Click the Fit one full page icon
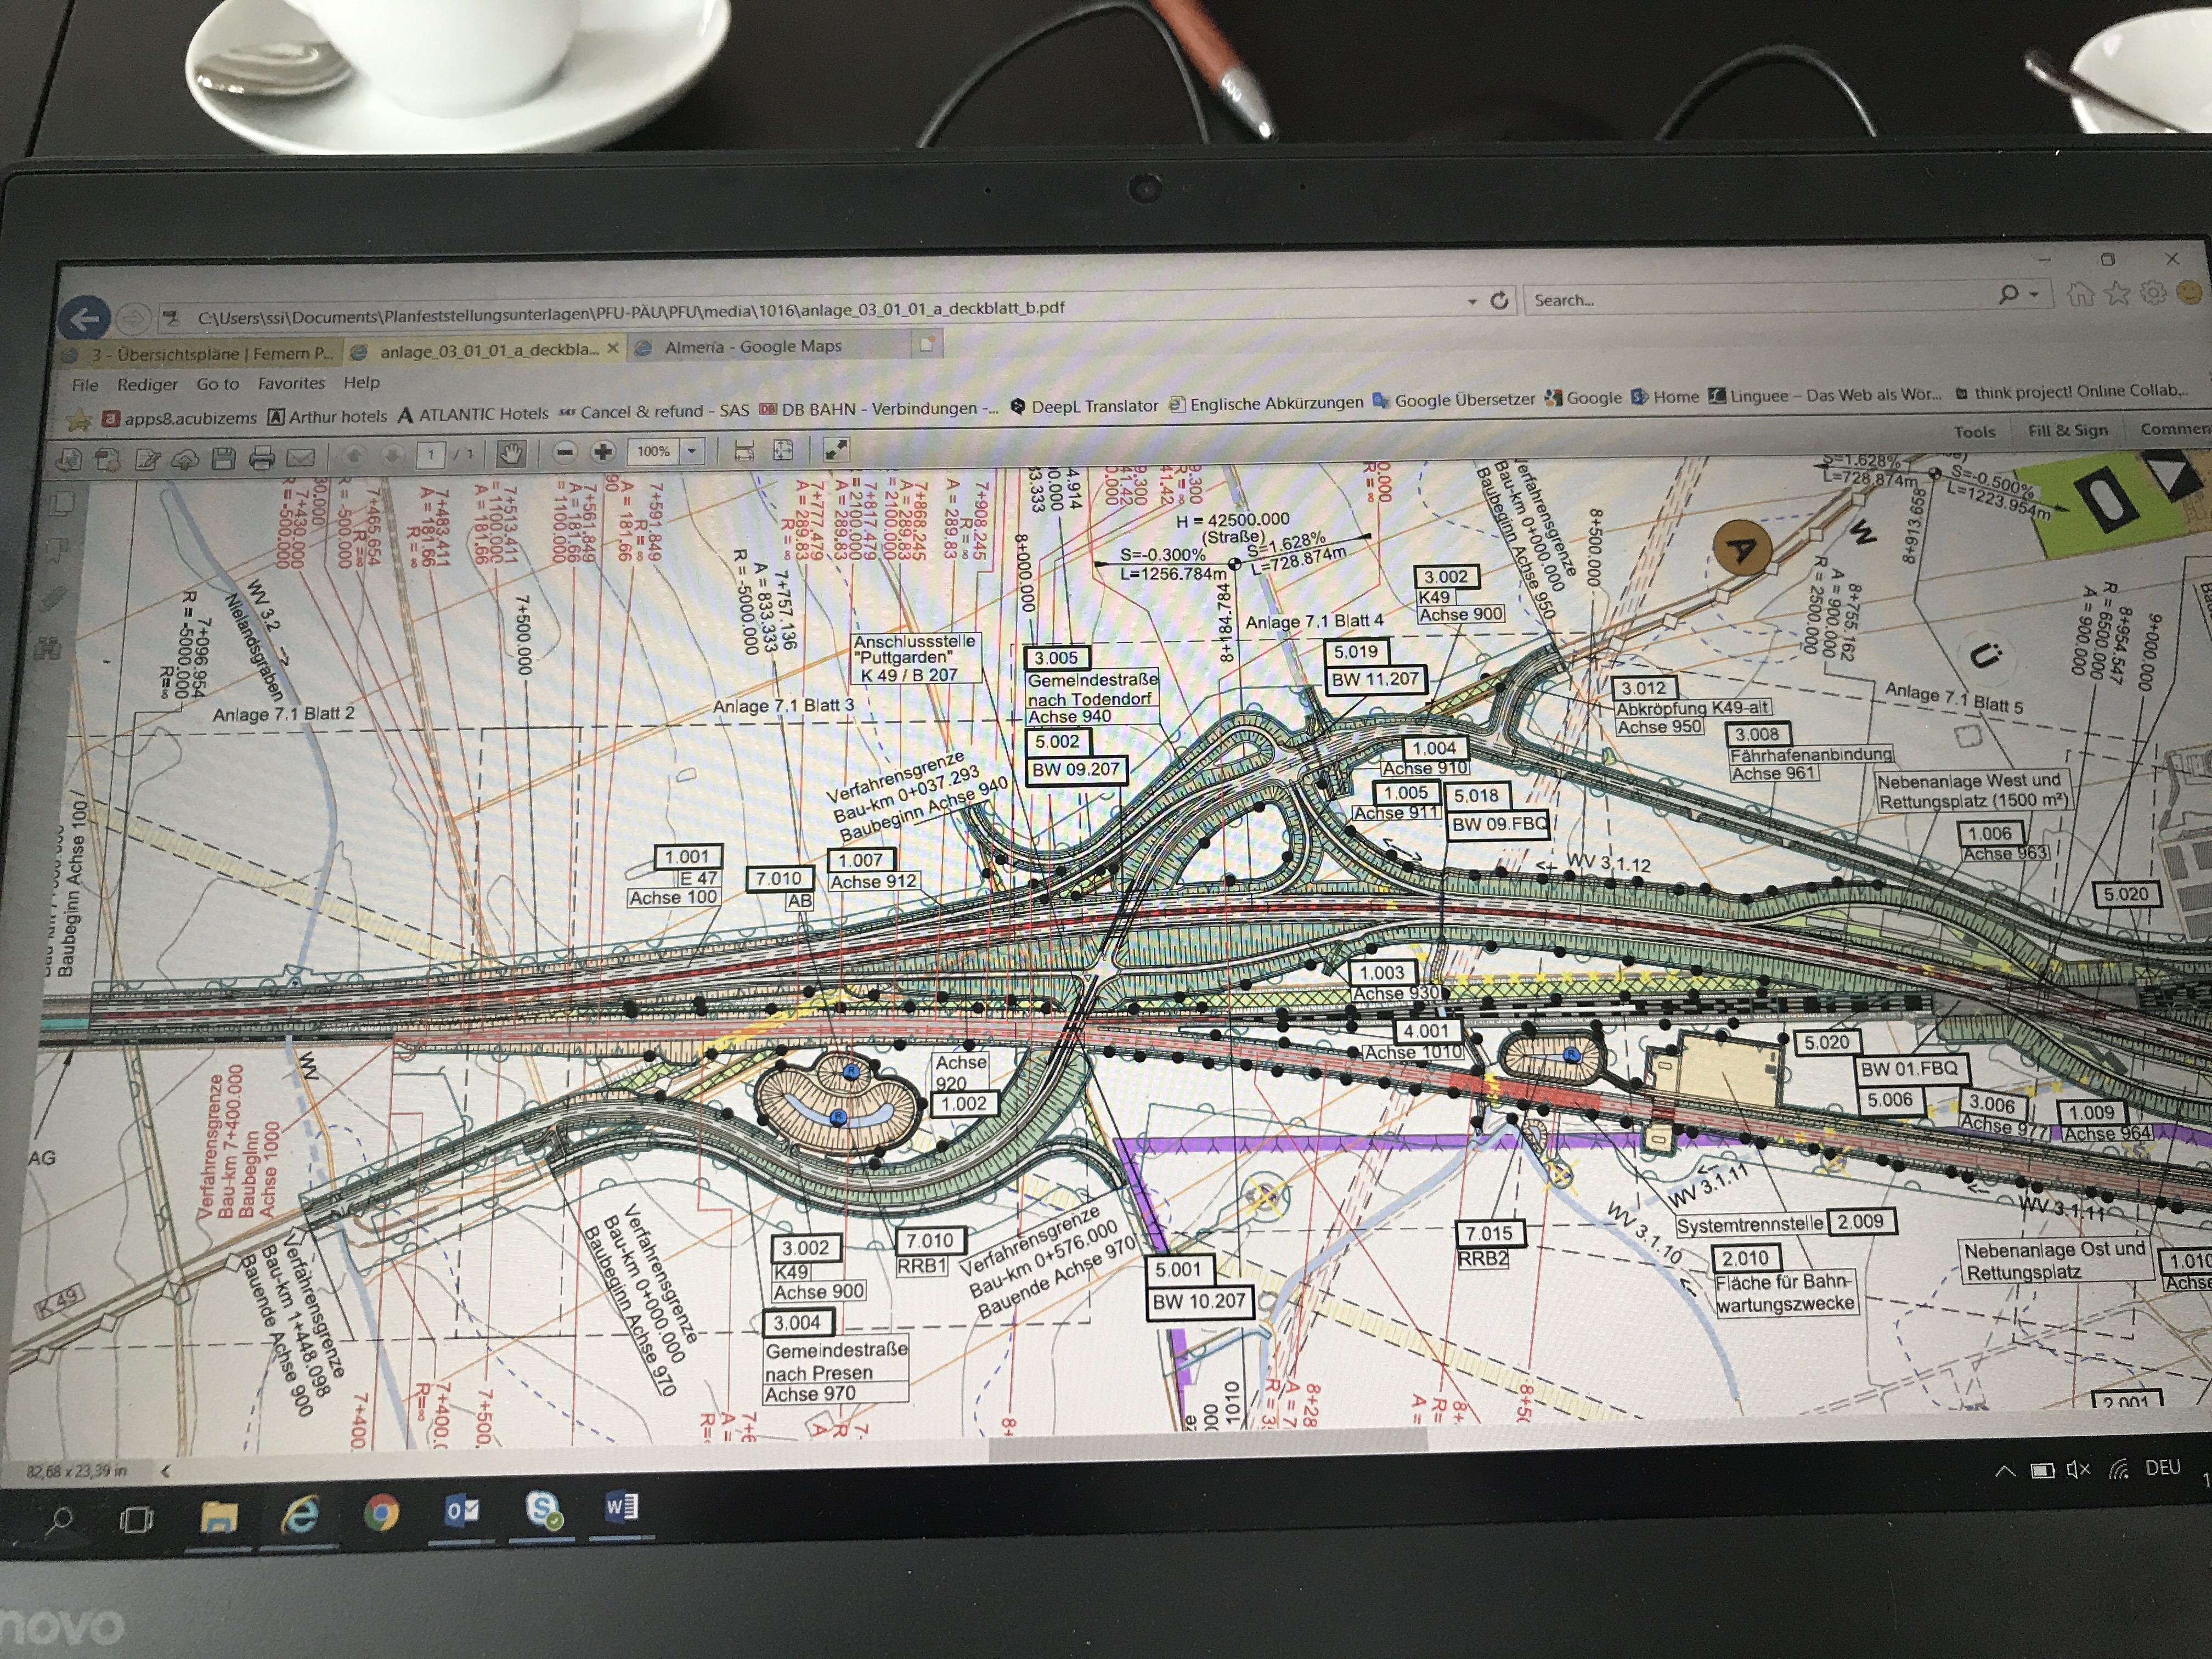2212x1659 pixels. [x=784, y=451]
